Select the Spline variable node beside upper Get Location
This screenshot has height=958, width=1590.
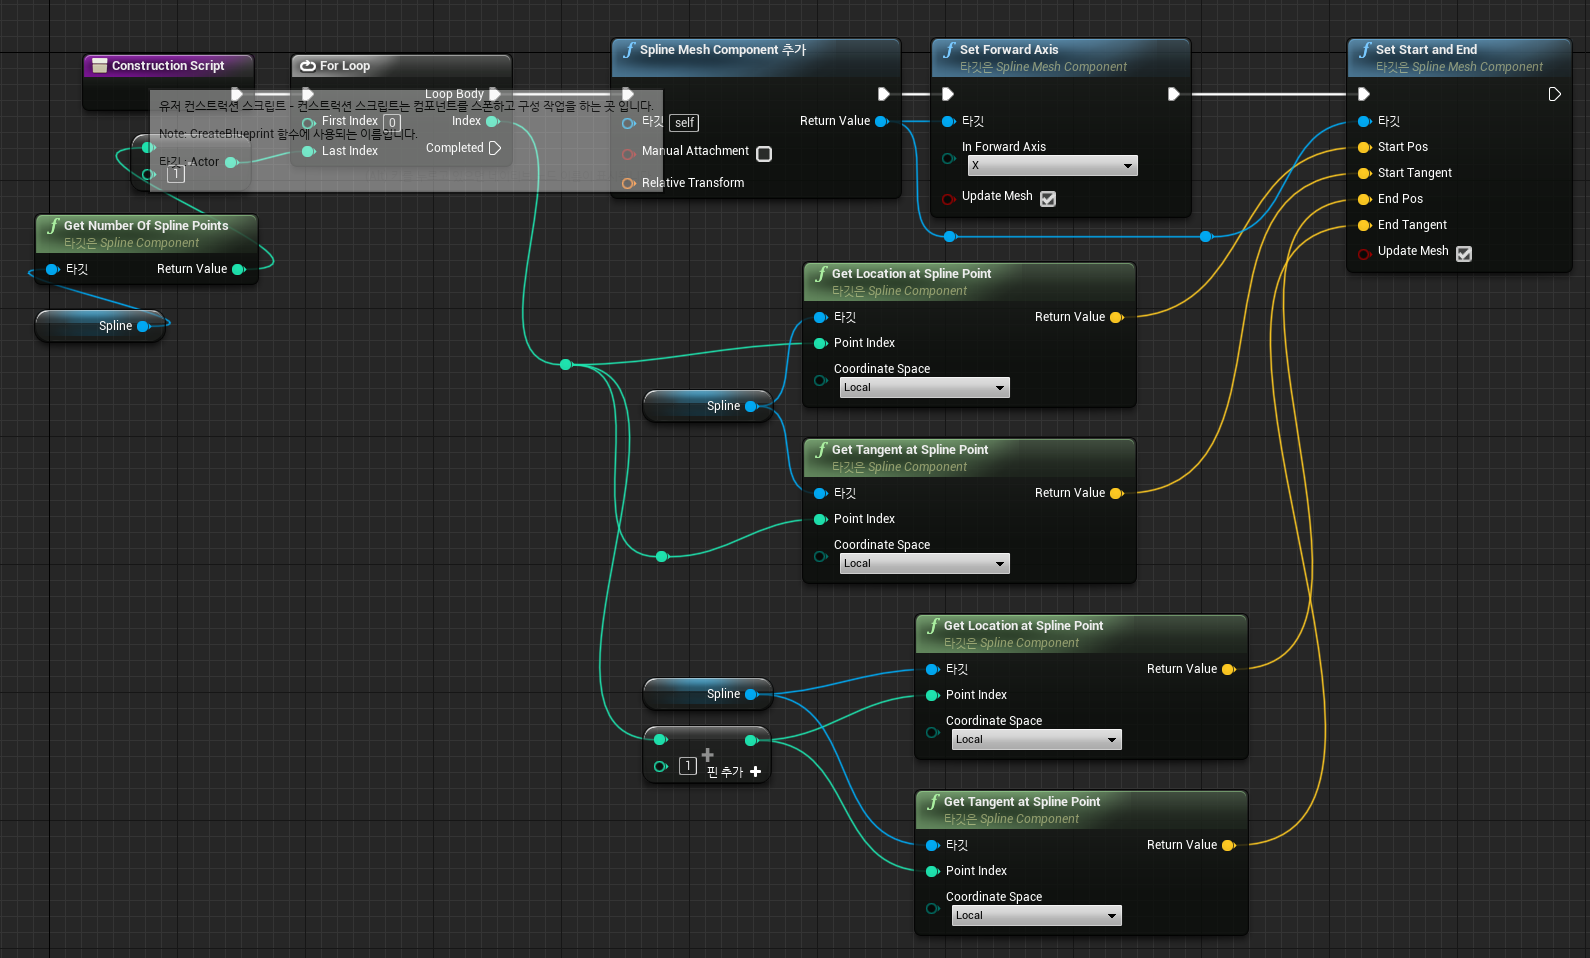point(707,406)
